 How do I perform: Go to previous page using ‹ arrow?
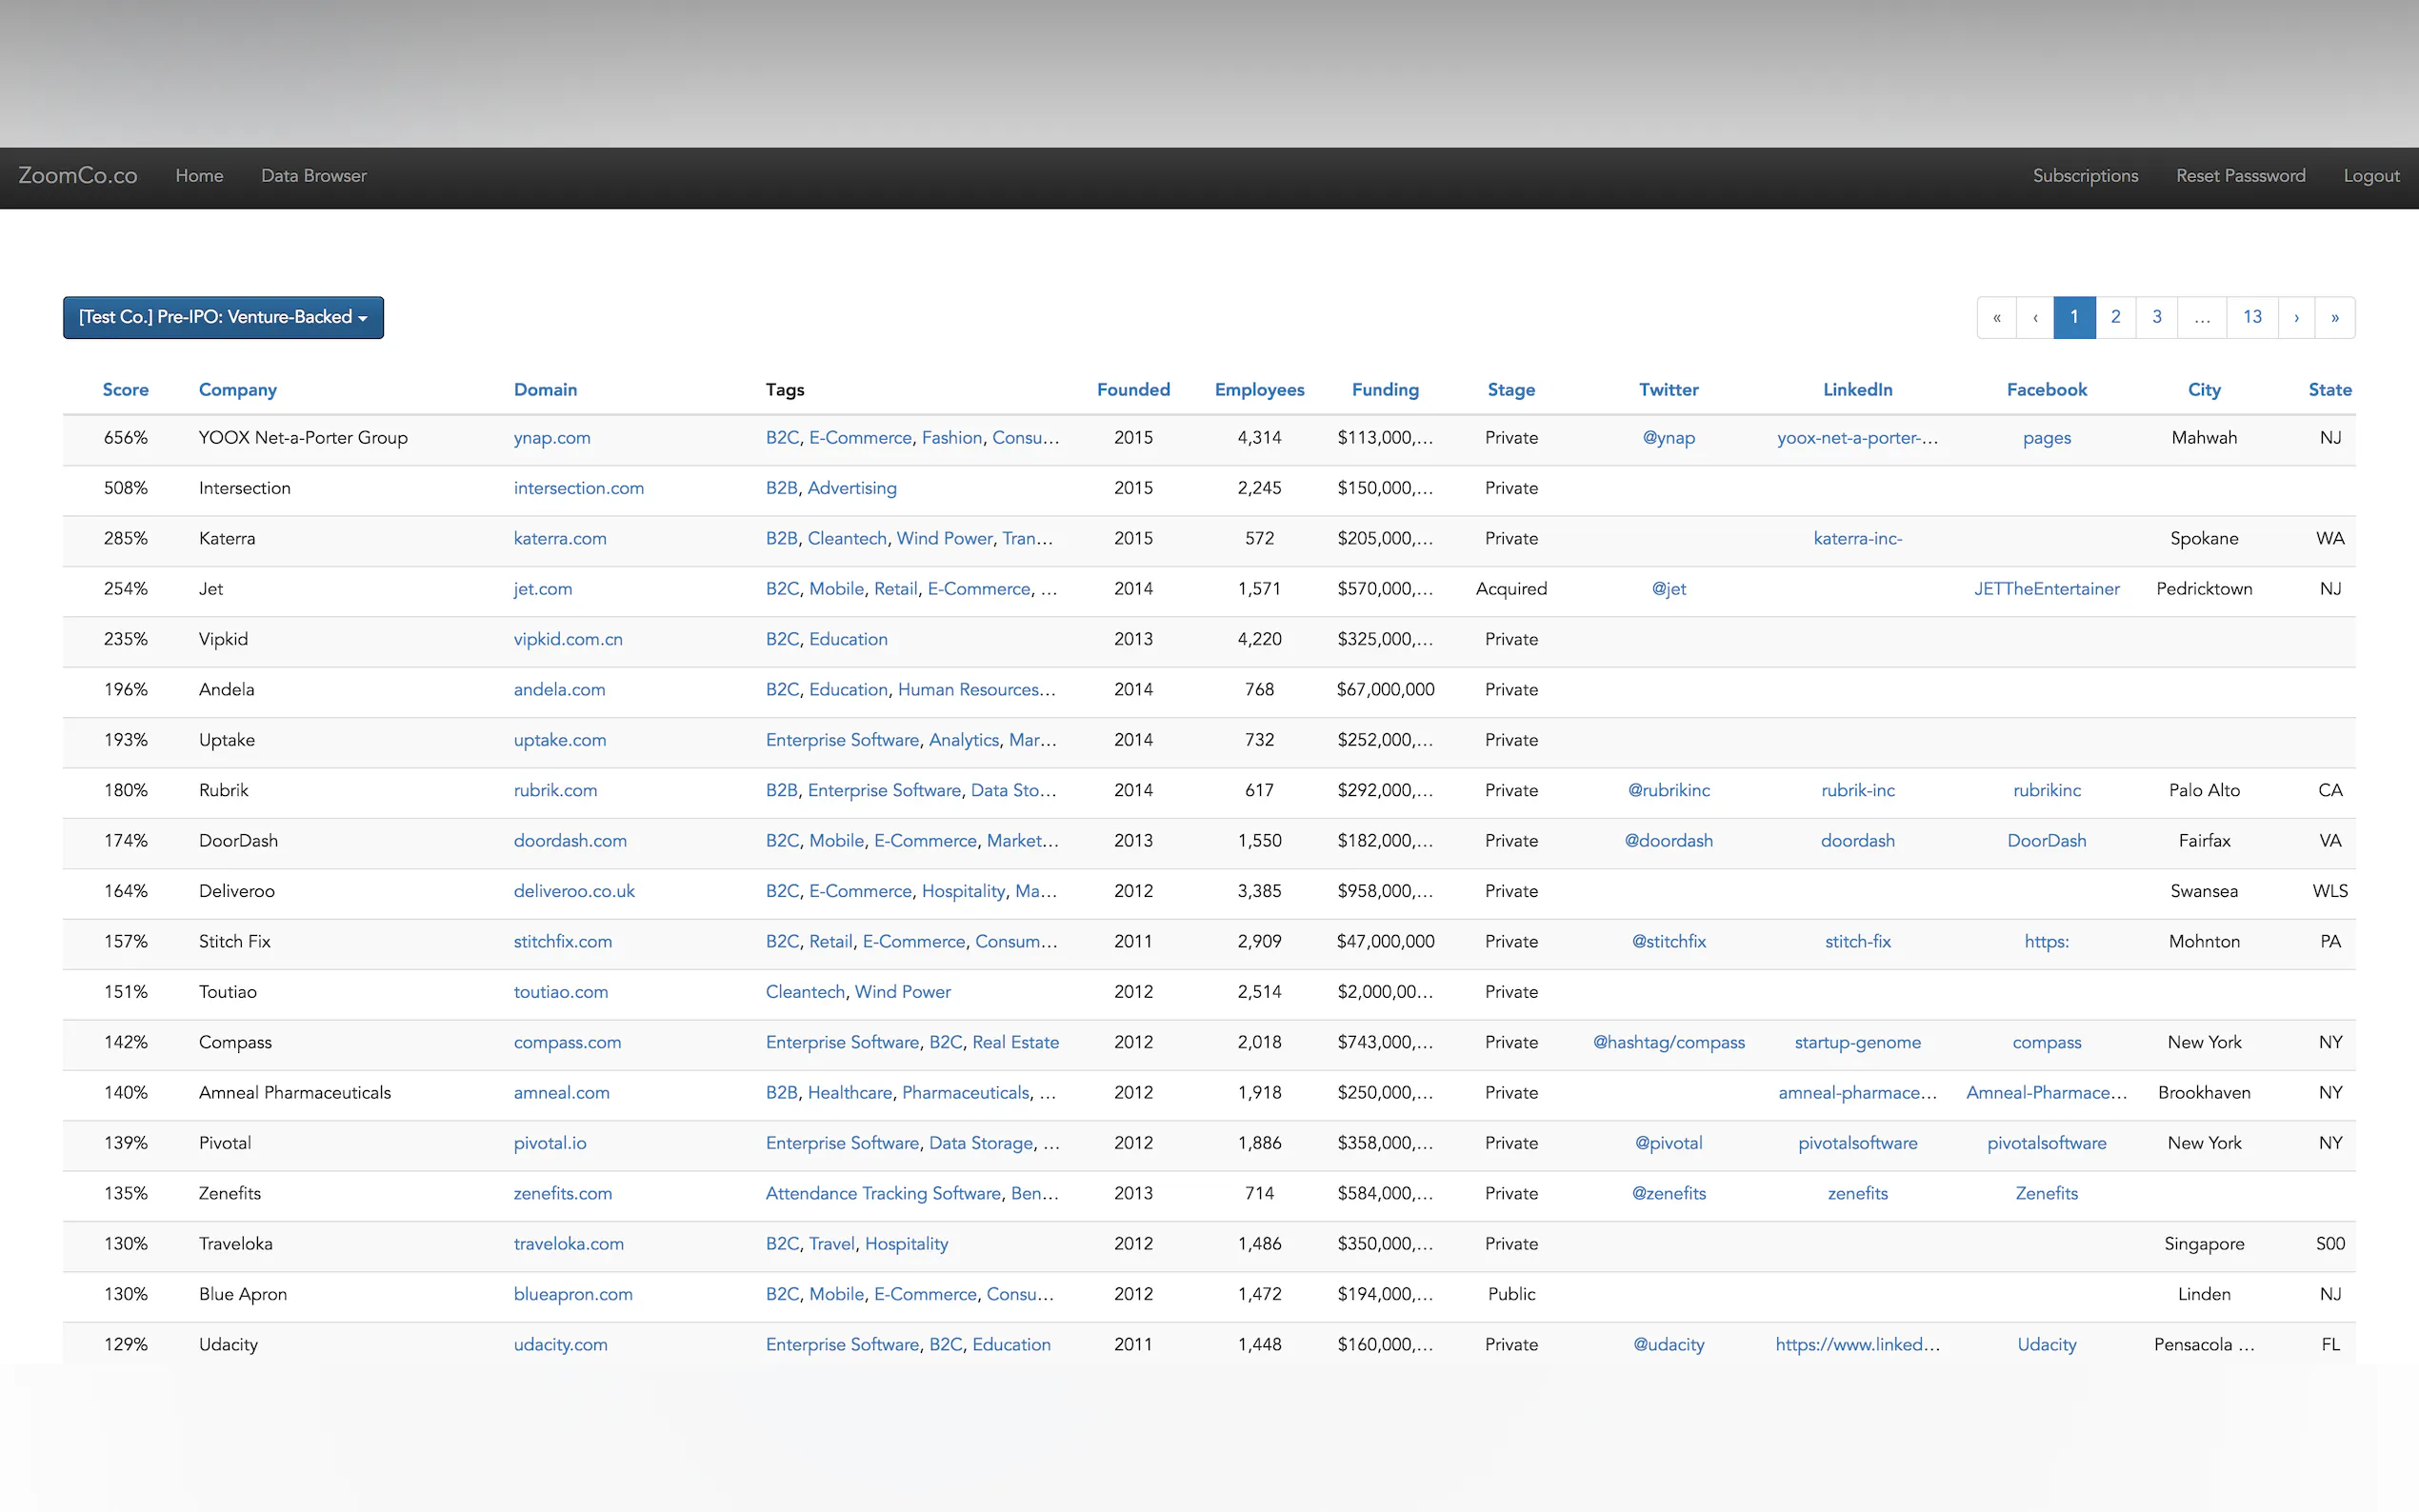pos(2035,317)
